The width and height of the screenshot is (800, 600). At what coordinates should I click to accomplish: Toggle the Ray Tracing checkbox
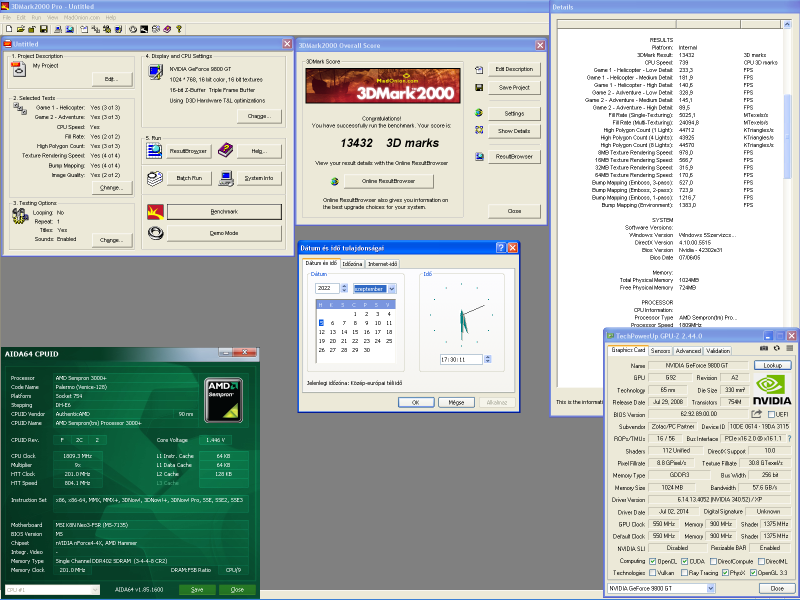(x=685, y=572)
